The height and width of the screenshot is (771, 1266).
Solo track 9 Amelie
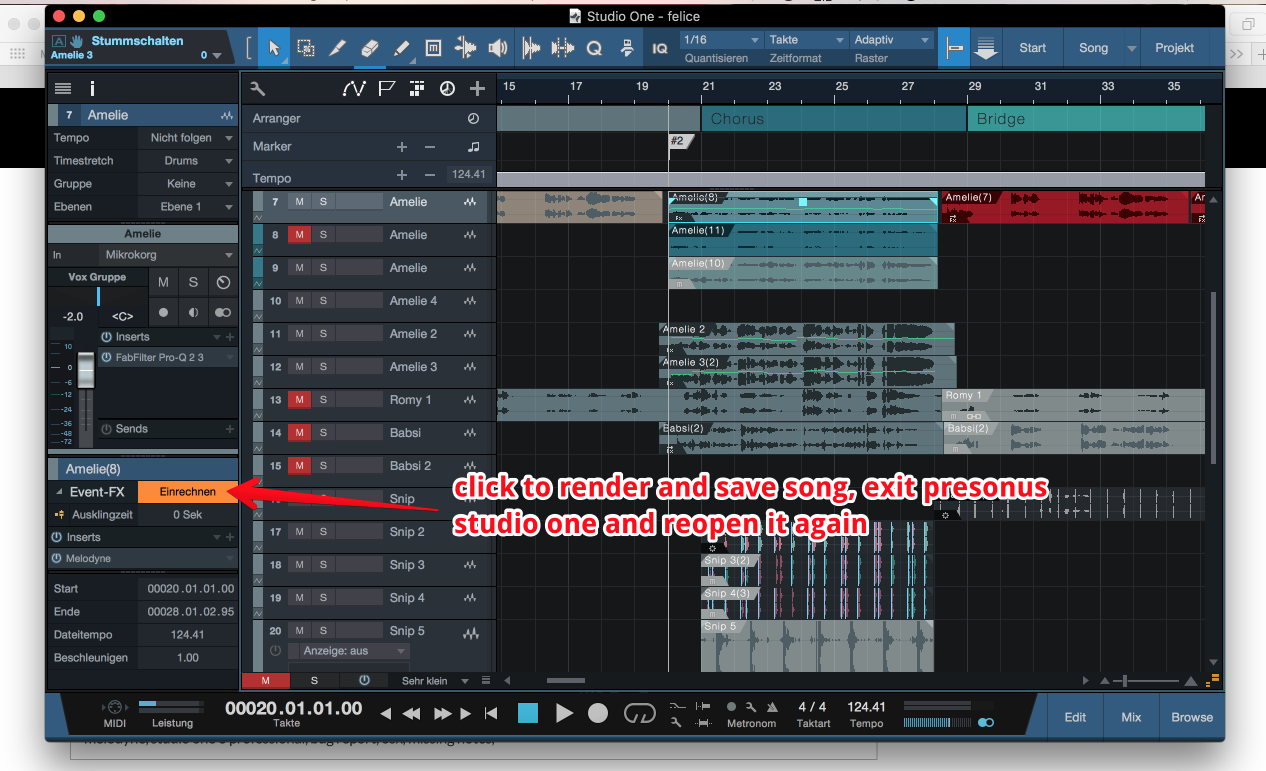pos(323,268)
